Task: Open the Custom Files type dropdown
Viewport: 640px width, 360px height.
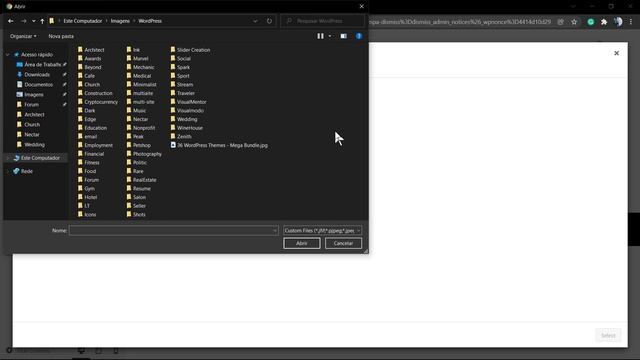Action: tap(322, 231)
